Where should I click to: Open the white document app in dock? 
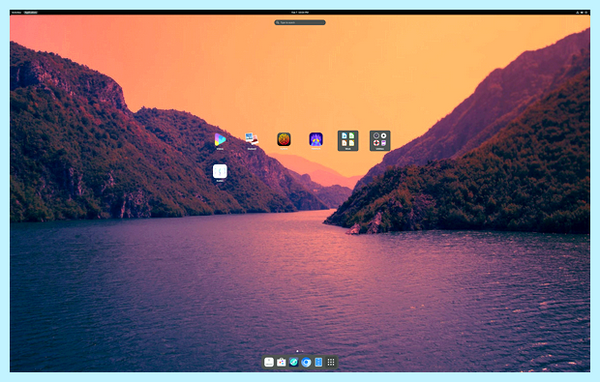coord(269,362)
